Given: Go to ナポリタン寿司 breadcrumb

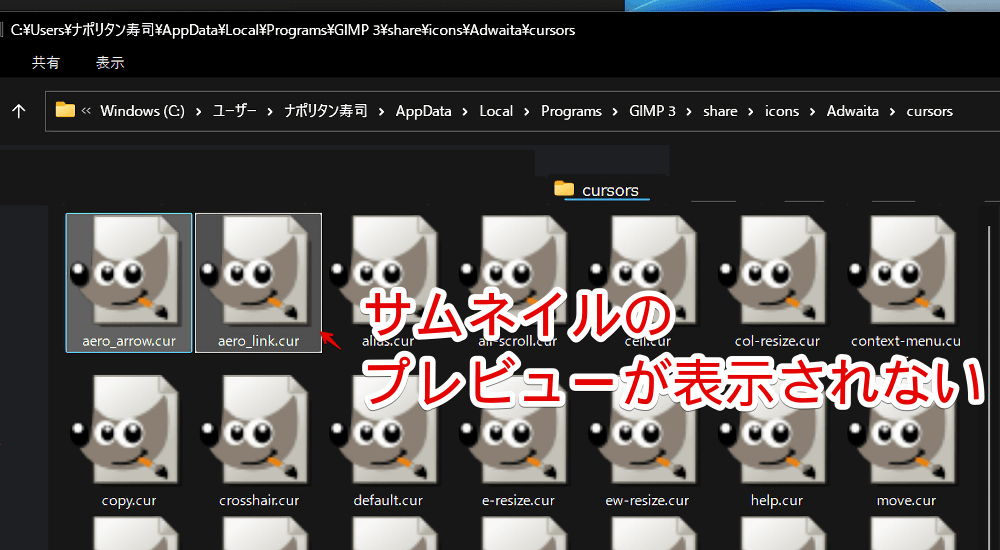Looking at the screenshot, I should click(x=326, y=111).
